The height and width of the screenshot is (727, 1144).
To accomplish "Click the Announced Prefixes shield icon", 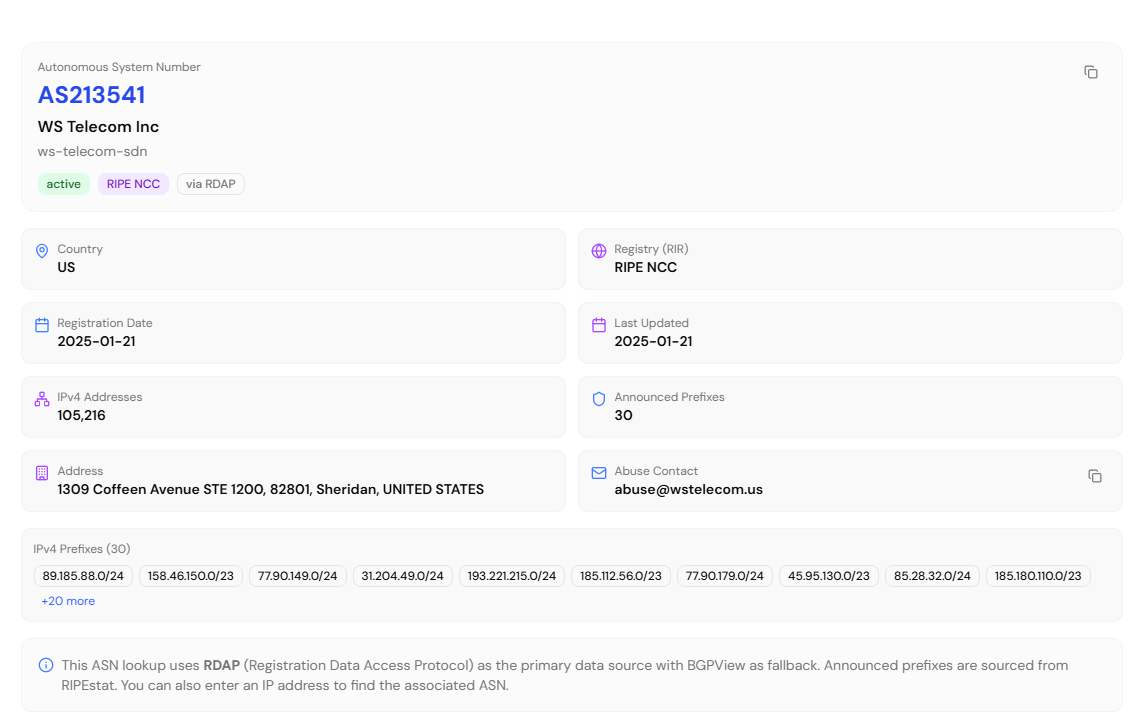I will pos(599,399).
